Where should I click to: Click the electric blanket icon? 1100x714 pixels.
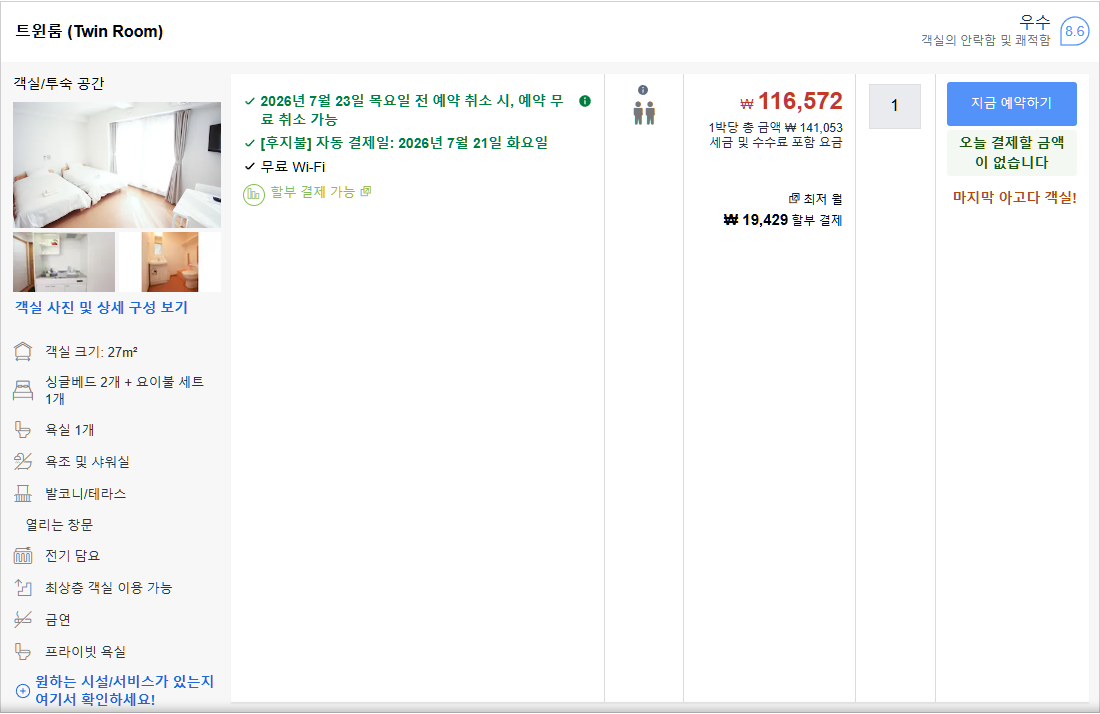(22, 555)
